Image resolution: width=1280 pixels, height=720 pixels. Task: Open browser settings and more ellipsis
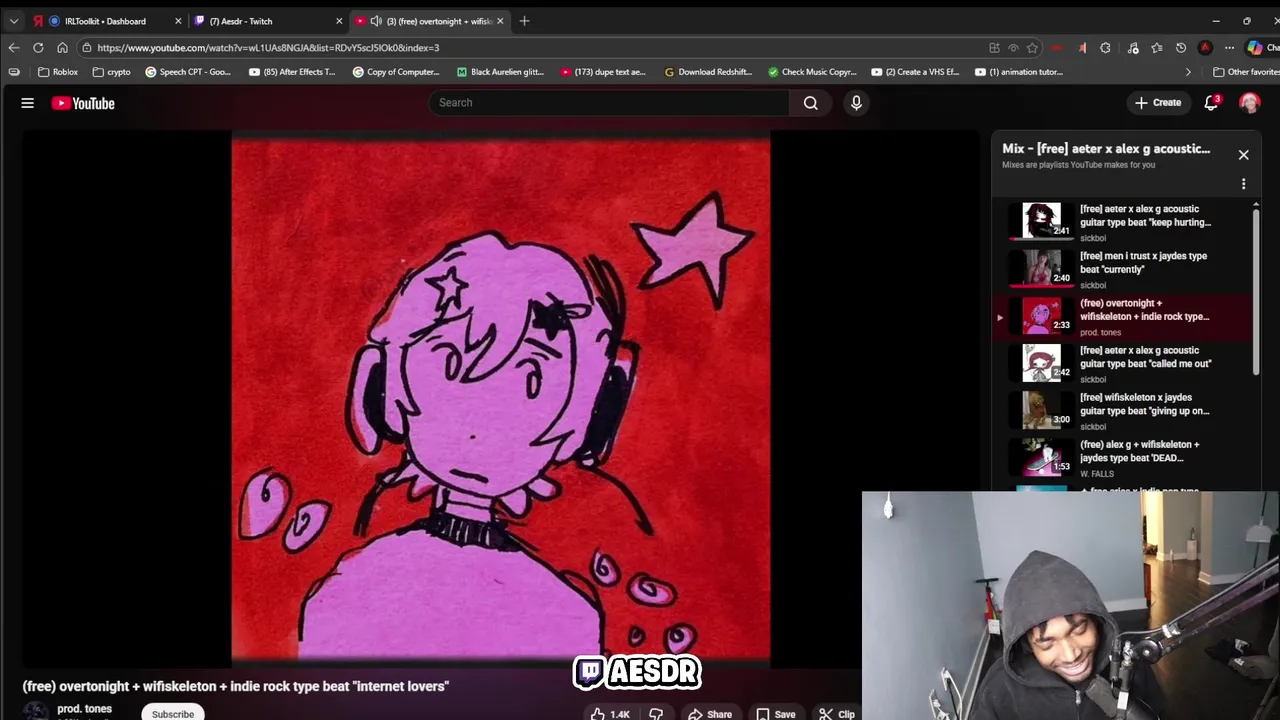(x=1230, y=47)
